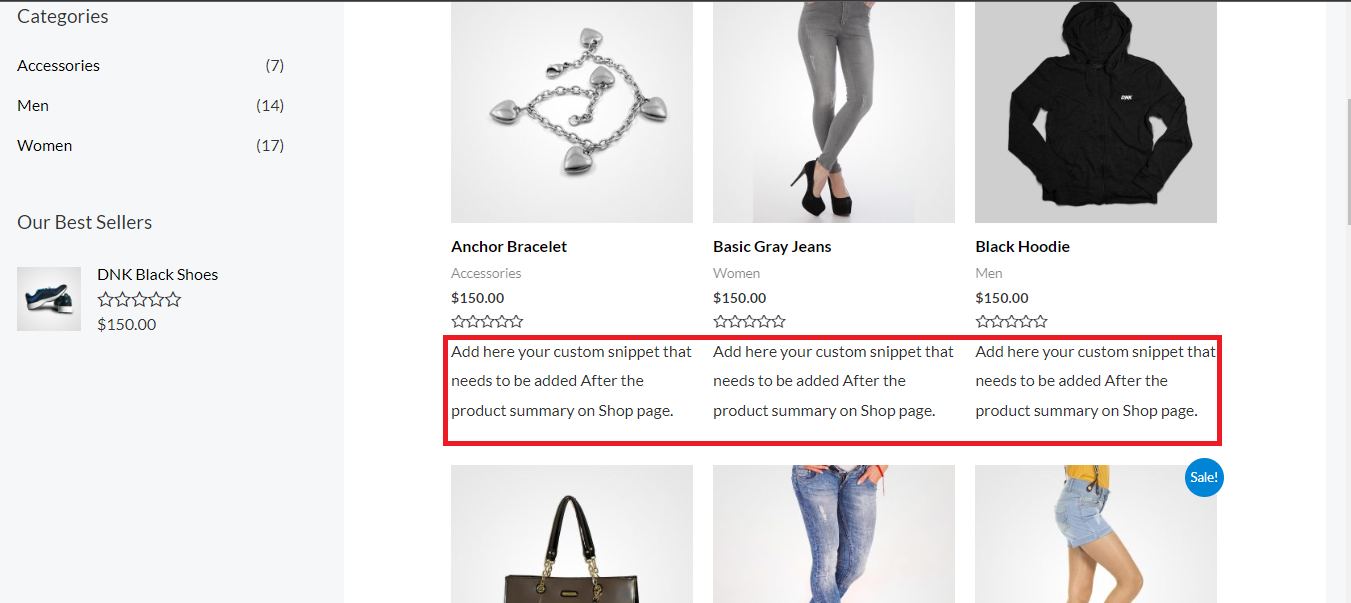
Task: Click the blue Sale! badge
Action: click(x=1204, y=477)
